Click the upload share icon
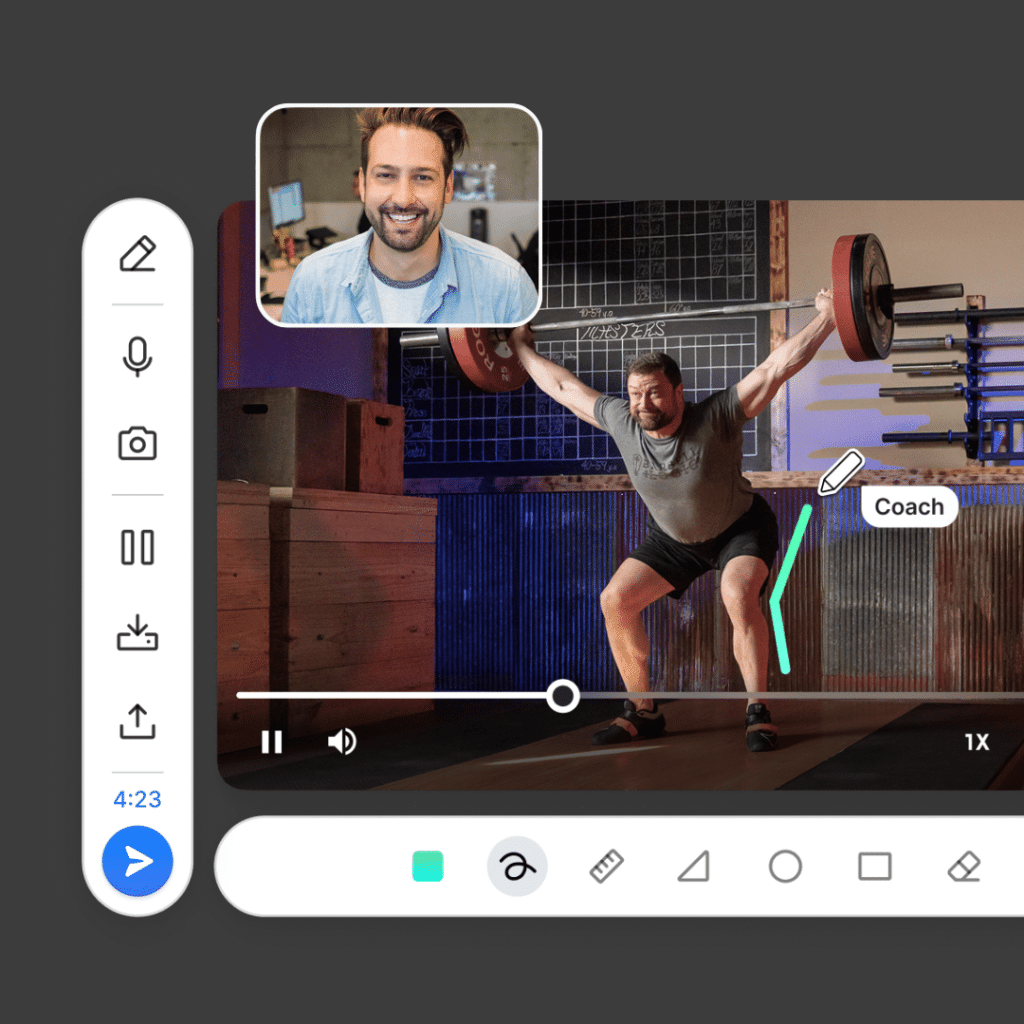 point(137,721)
